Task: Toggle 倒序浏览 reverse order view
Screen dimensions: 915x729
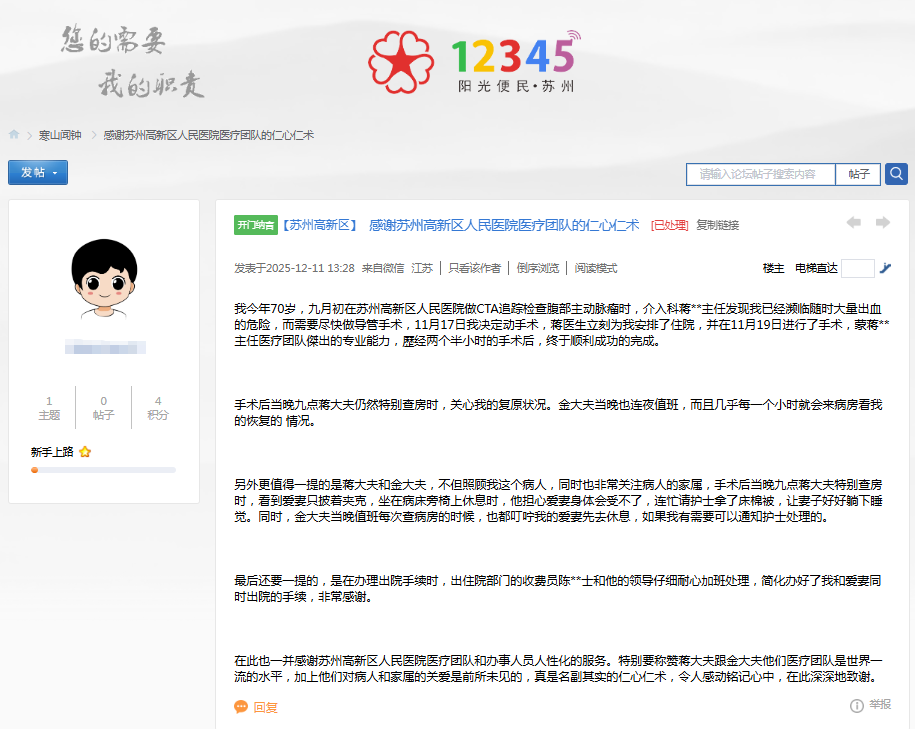Action: pos(537,268)
